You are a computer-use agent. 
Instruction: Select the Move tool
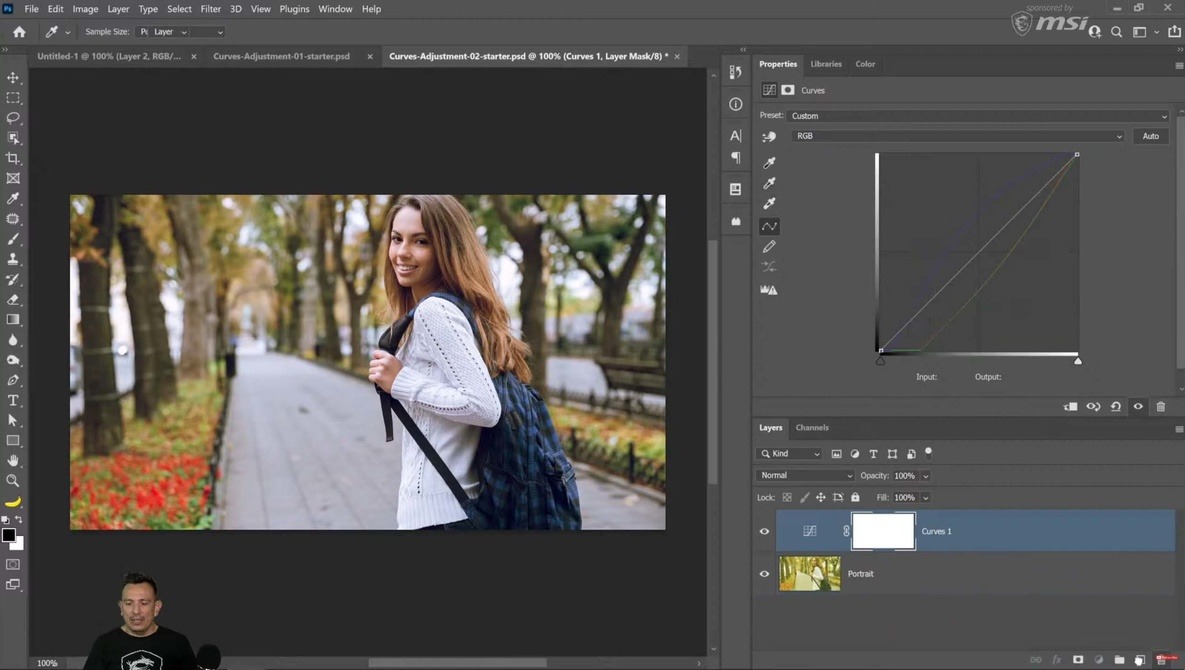pyautogui.click(x=13, y=78)
